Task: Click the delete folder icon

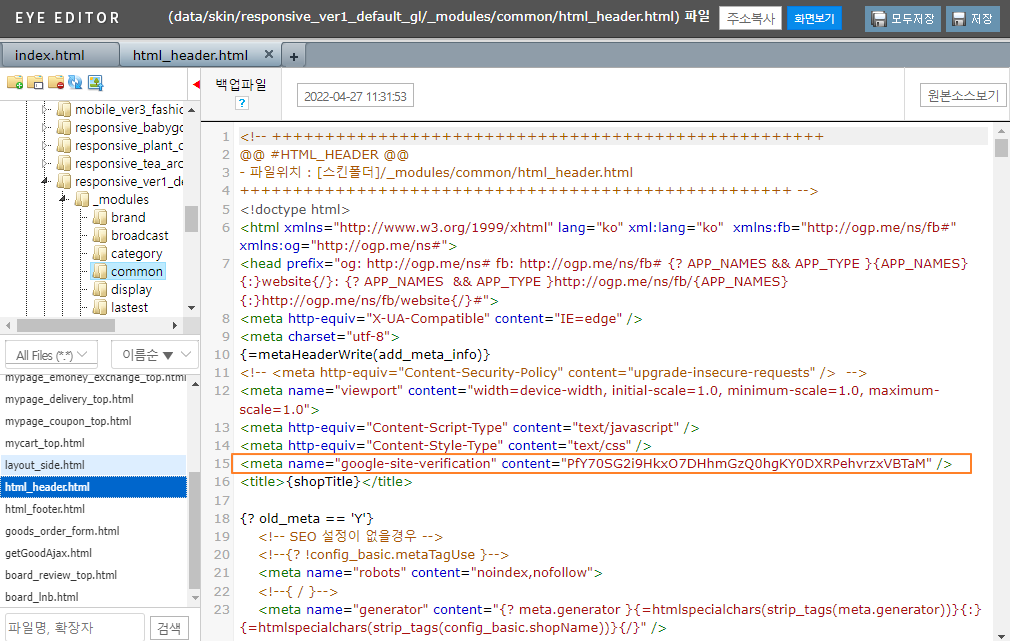Action: tap(55, 82)
